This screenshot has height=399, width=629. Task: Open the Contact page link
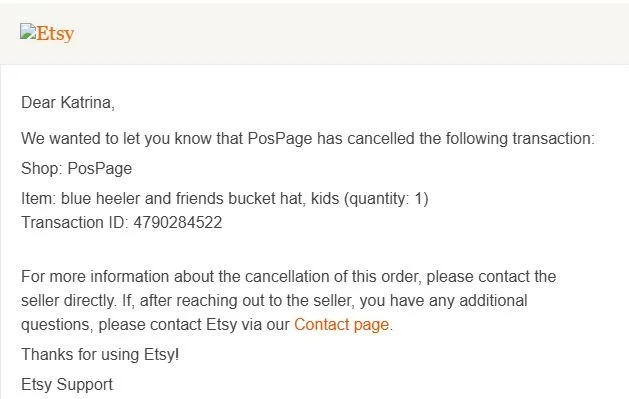341,324
